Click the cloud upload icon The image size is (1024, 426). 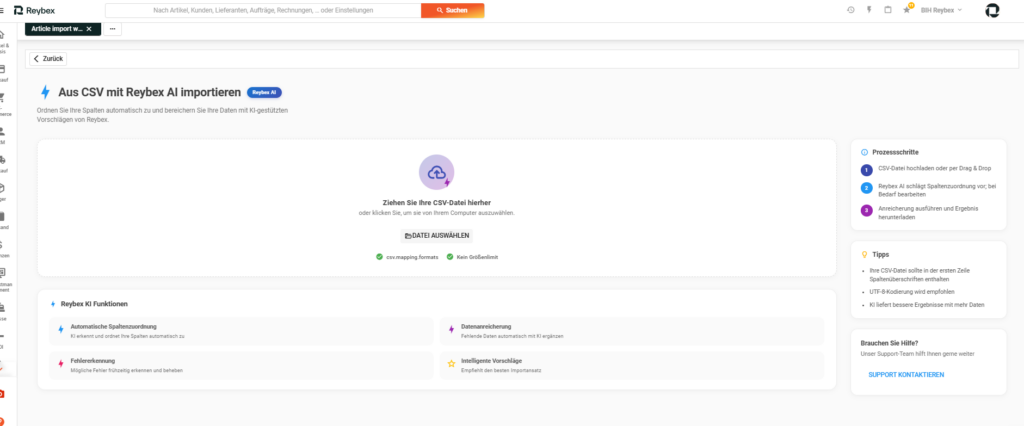[x=436, y=172]
